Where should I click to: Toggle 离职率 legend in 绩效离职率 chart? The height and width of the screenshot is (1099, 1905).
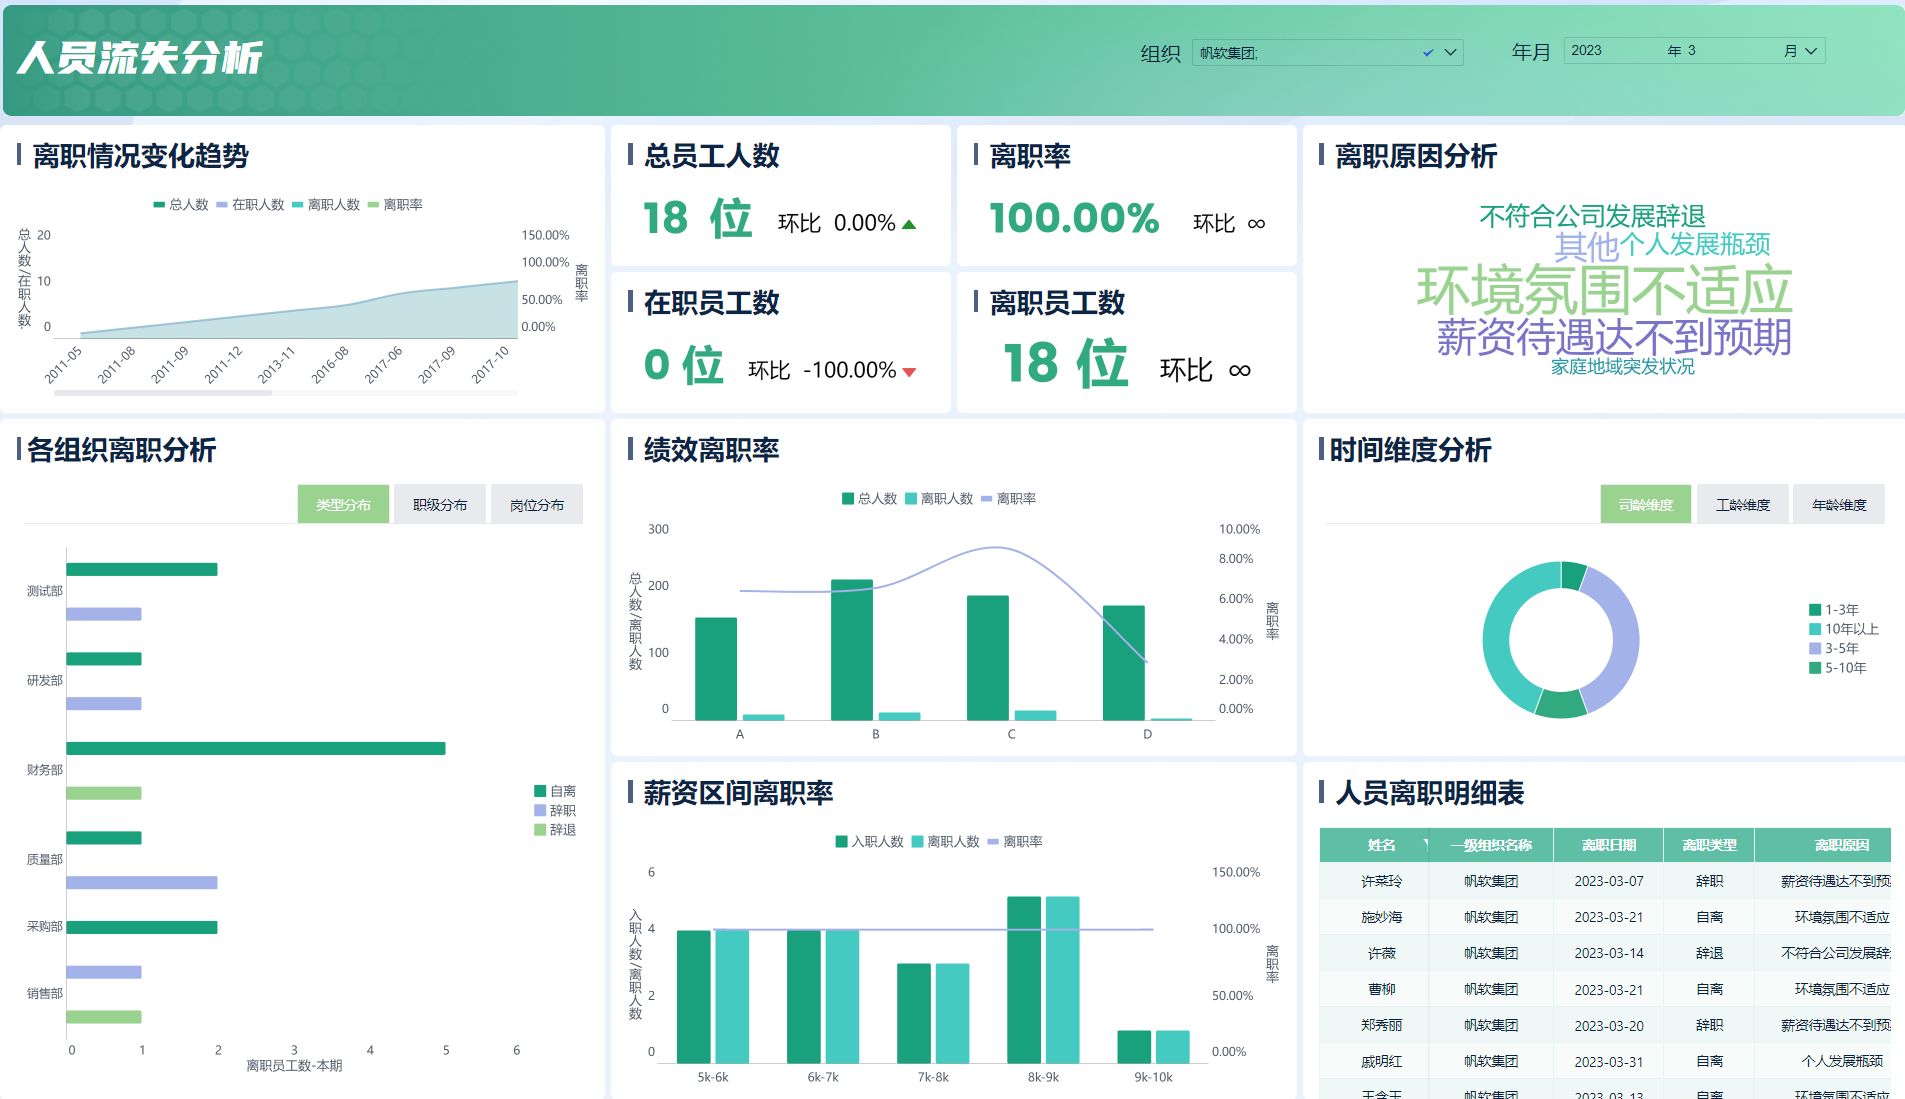[x=1008, y=499]
